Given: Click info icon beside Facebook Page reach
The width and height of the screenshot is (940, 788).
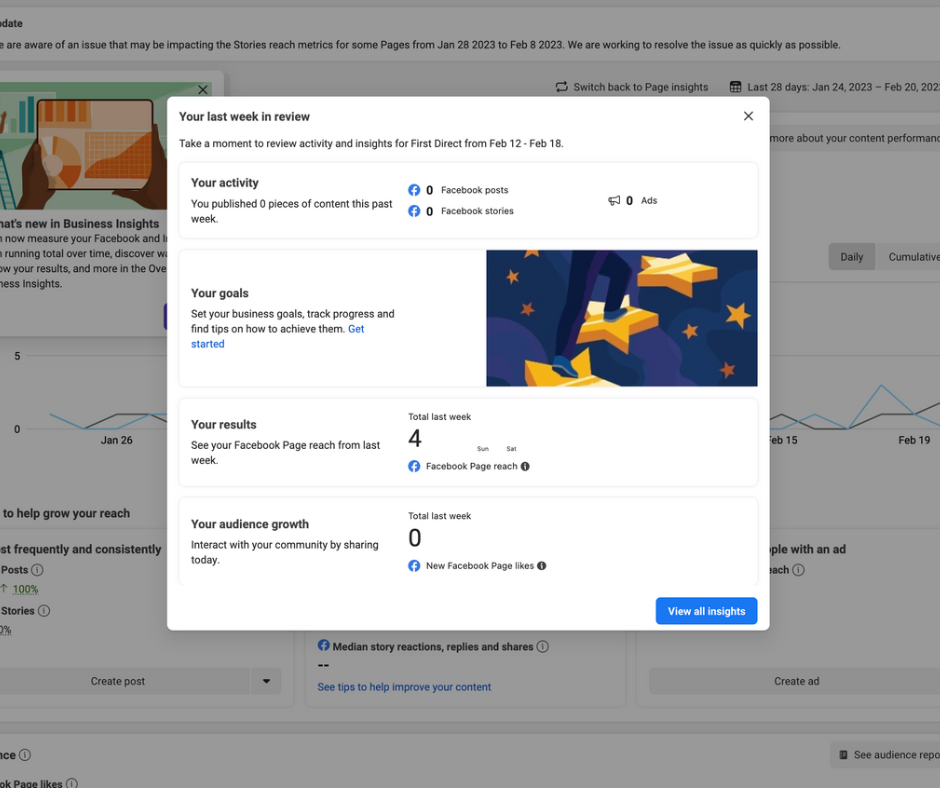Looking at the screenshot, I should point(526,467).
